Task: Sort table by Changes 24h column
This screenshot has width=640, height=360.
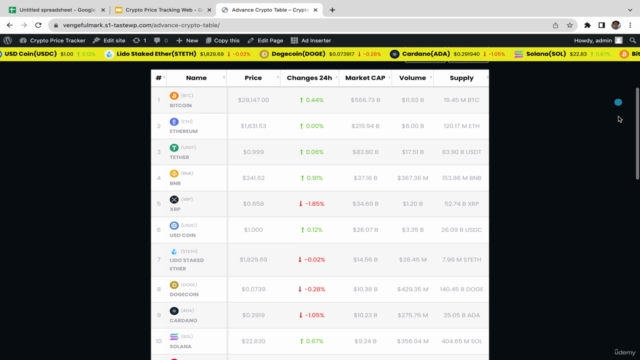Action: click(x=309, y=78)
